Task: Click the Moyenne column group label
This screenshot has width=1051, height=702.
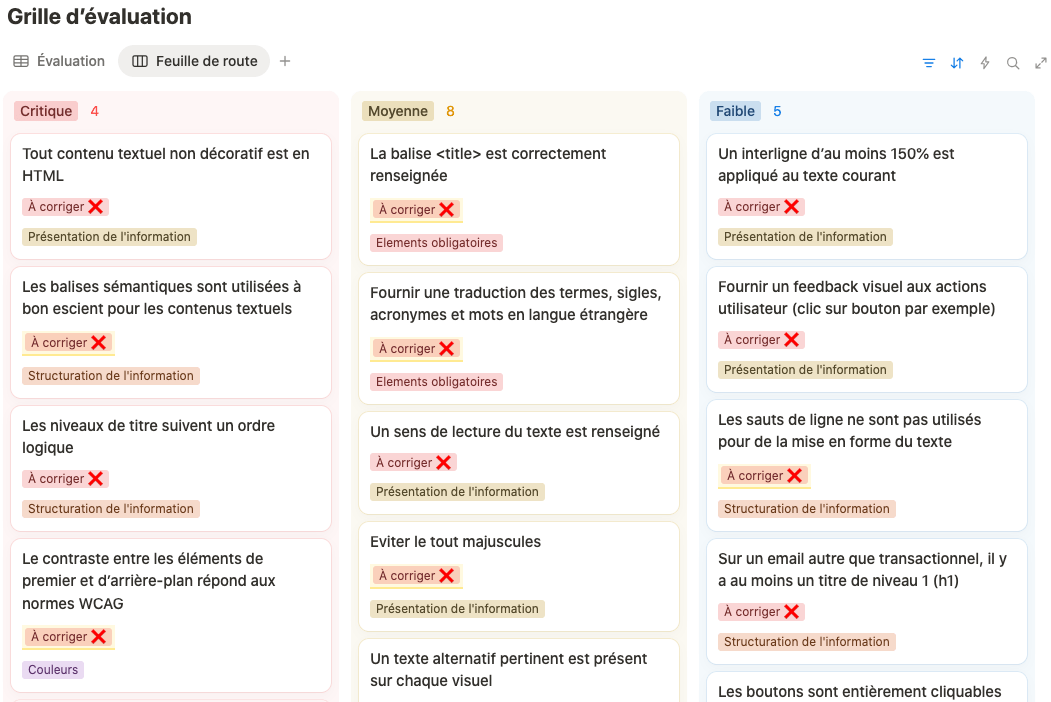Action: tap(397, 111)
